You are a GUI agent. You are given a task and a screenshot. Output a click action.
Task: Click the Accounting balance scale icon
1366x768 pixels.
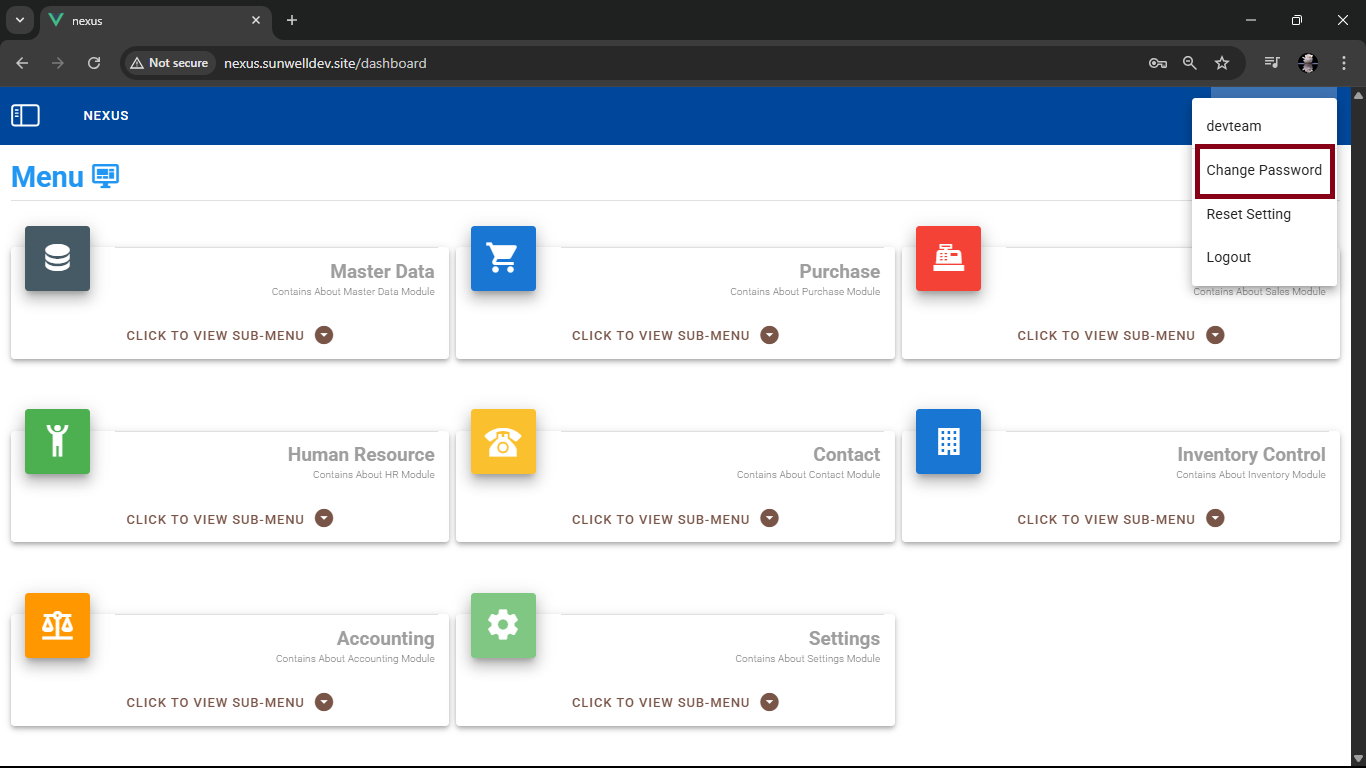[57, 625]
